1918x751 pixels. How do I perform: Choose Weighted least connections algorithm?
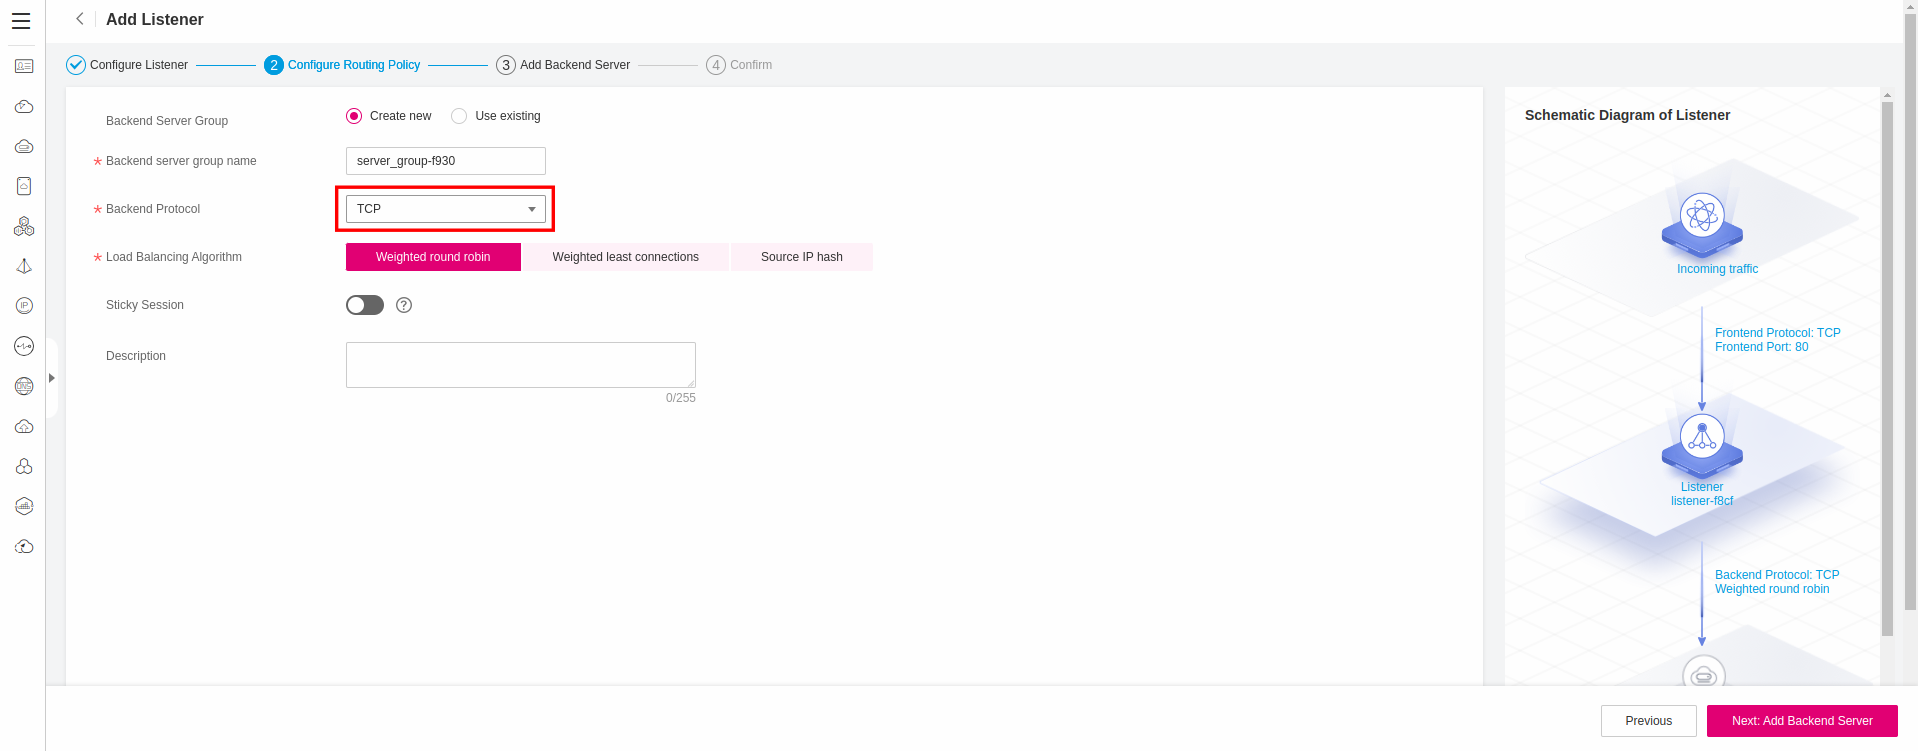pos(625,257)
